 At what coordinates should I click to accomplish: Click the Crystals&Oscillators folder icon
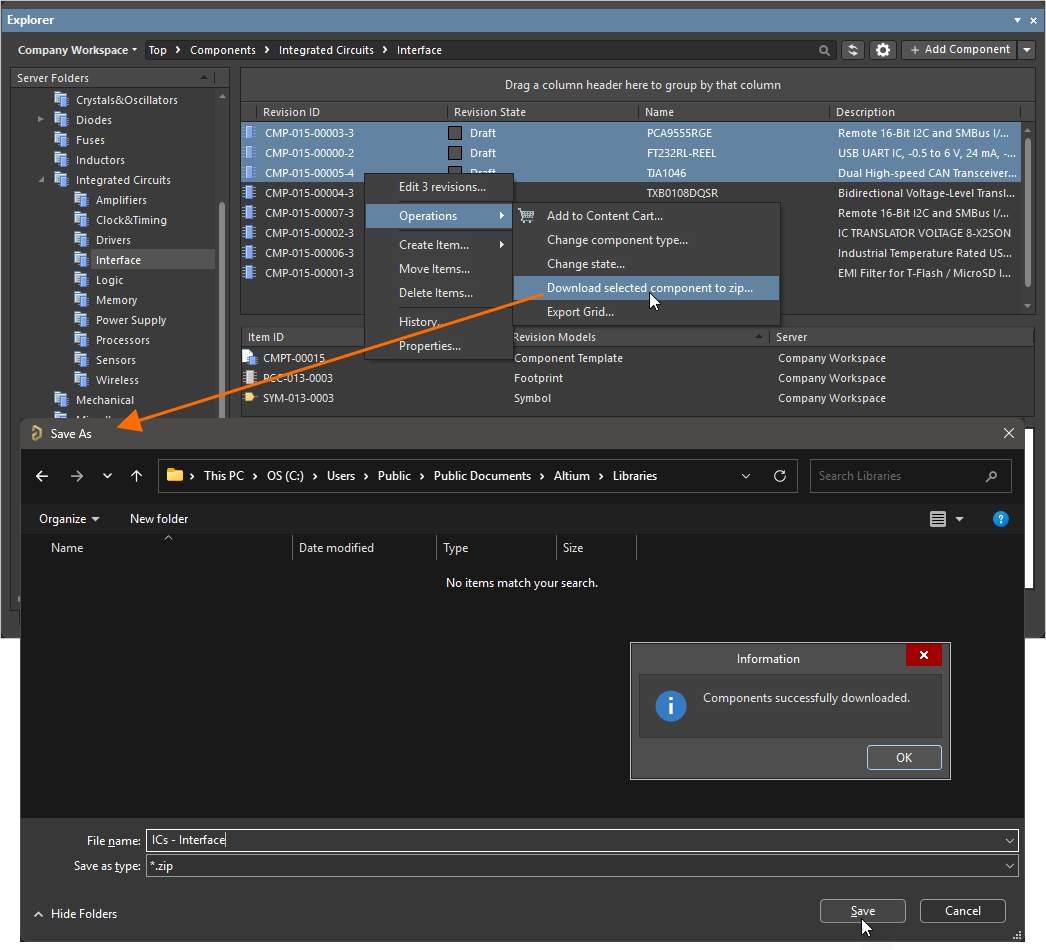tap(61, 100)
